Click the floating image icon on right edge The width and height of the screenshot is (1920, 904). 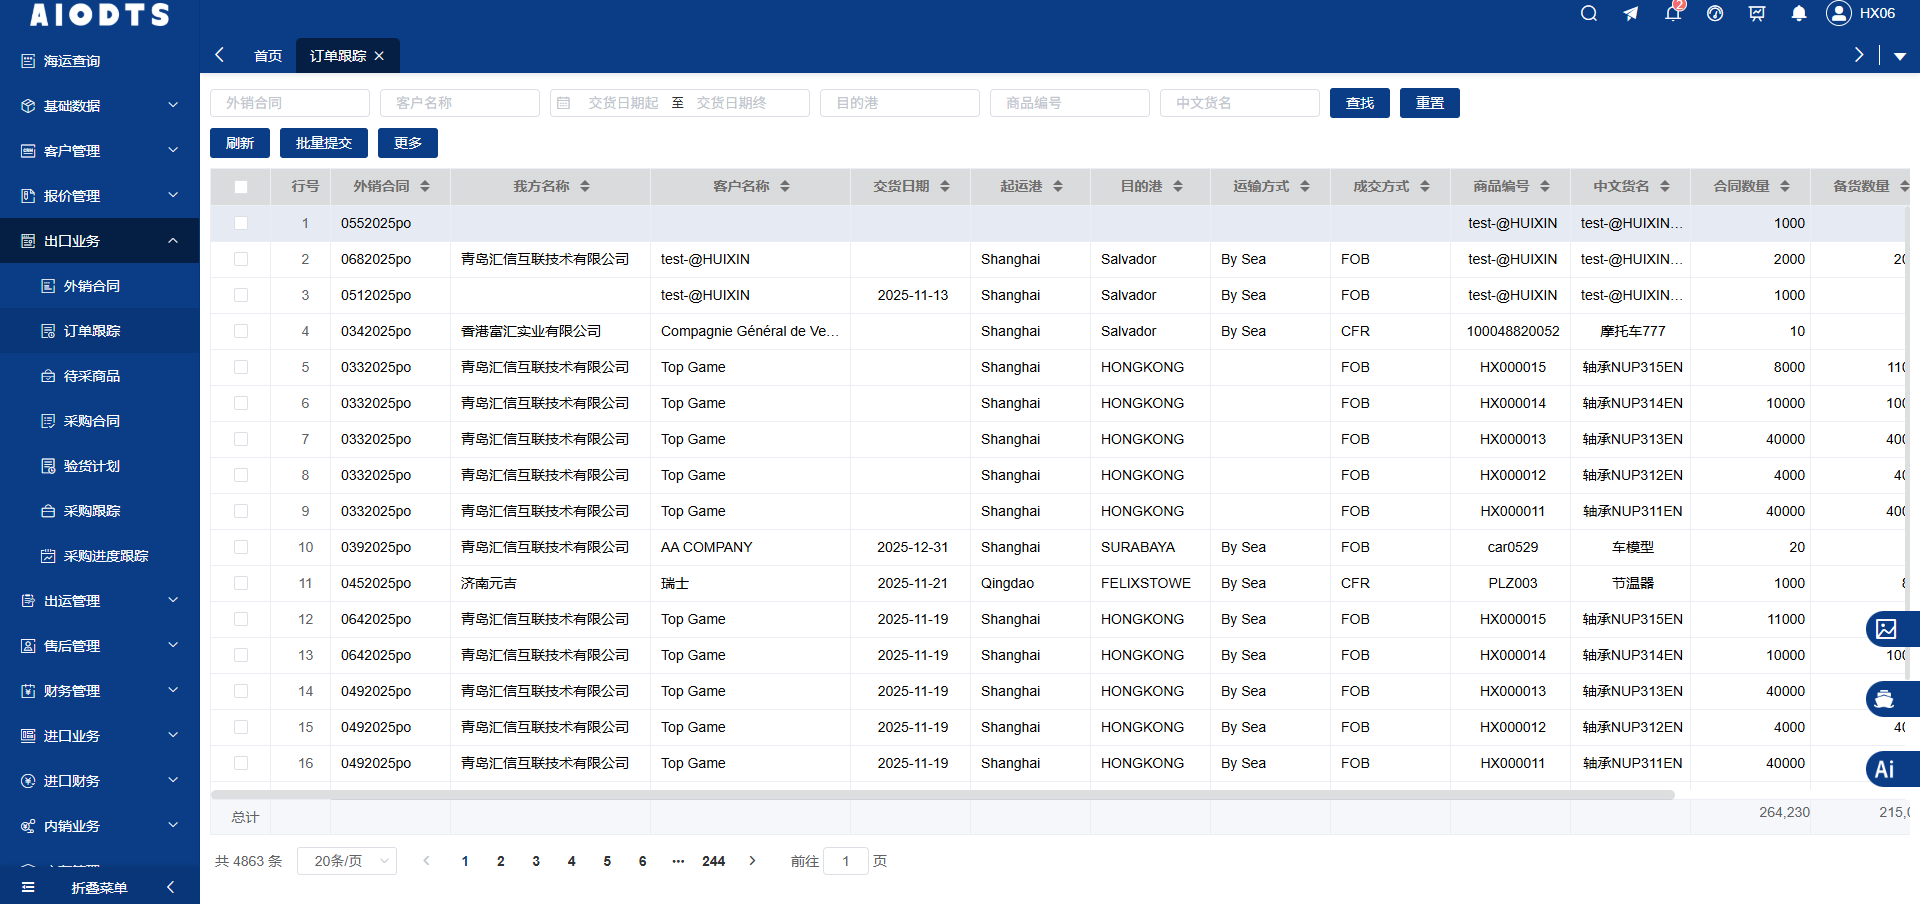tap(1887, 629)
